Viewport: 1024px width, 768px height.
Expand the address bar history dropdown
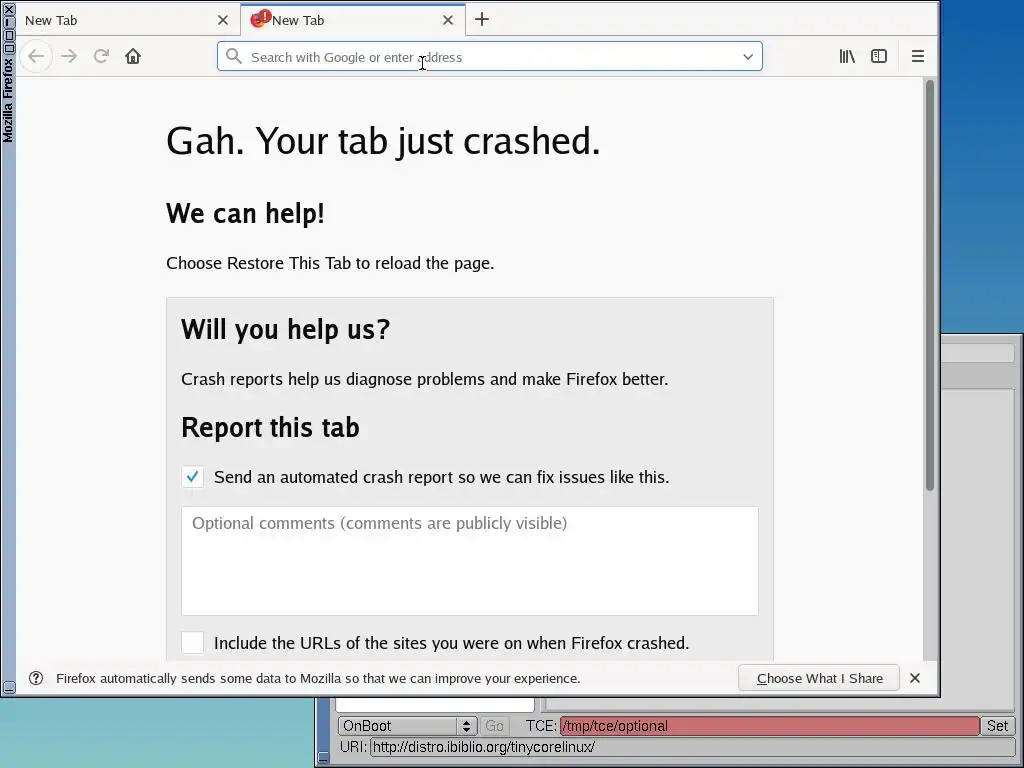748,56
